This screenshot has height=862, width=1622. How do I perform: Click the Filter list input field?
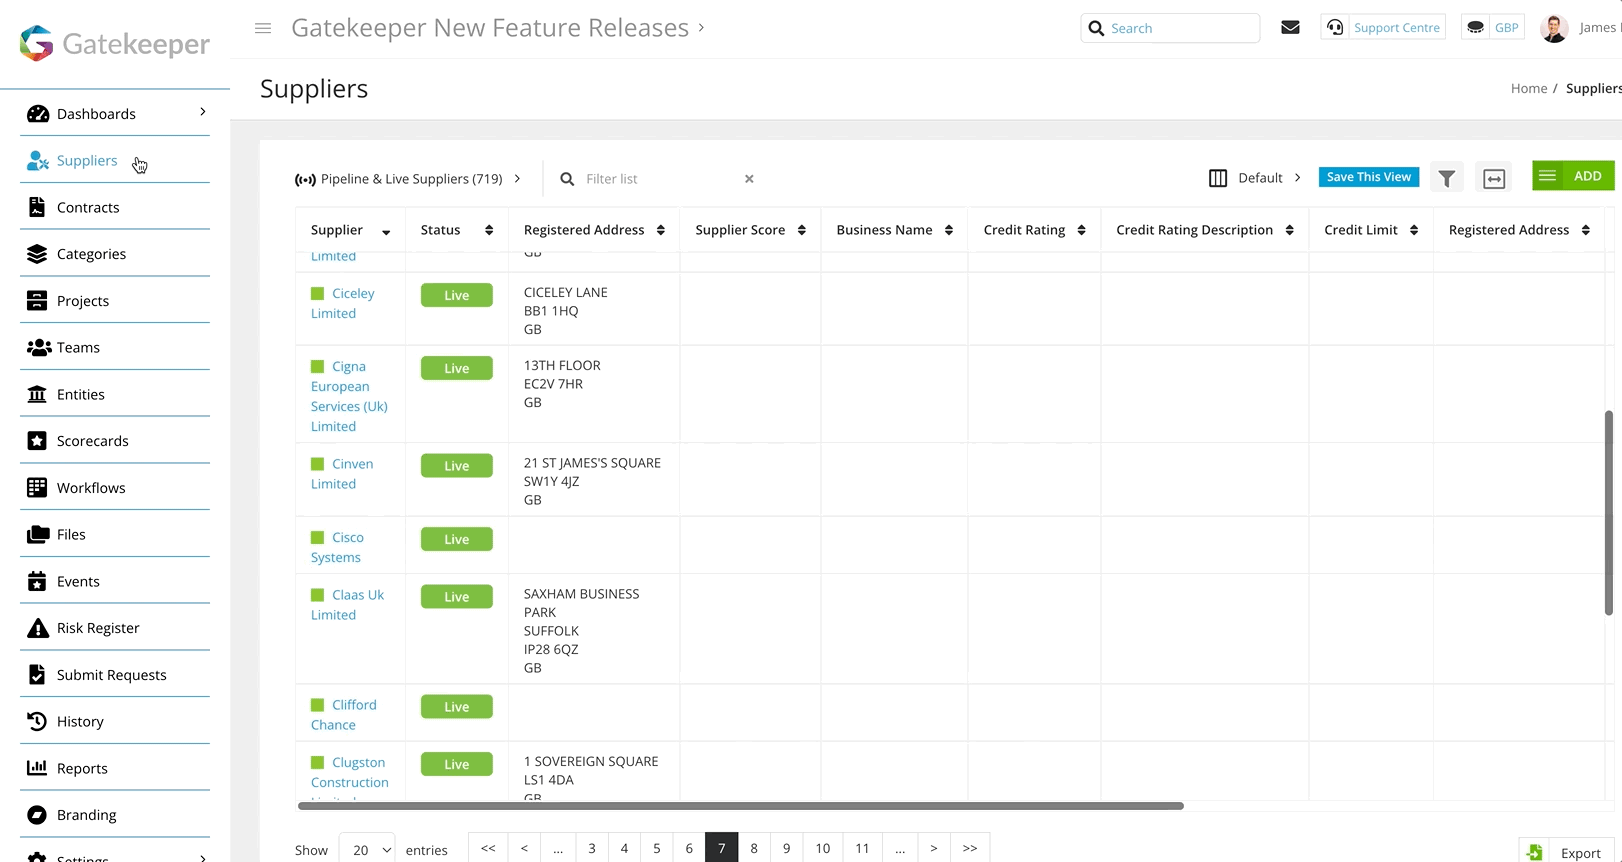pos(660,179)
